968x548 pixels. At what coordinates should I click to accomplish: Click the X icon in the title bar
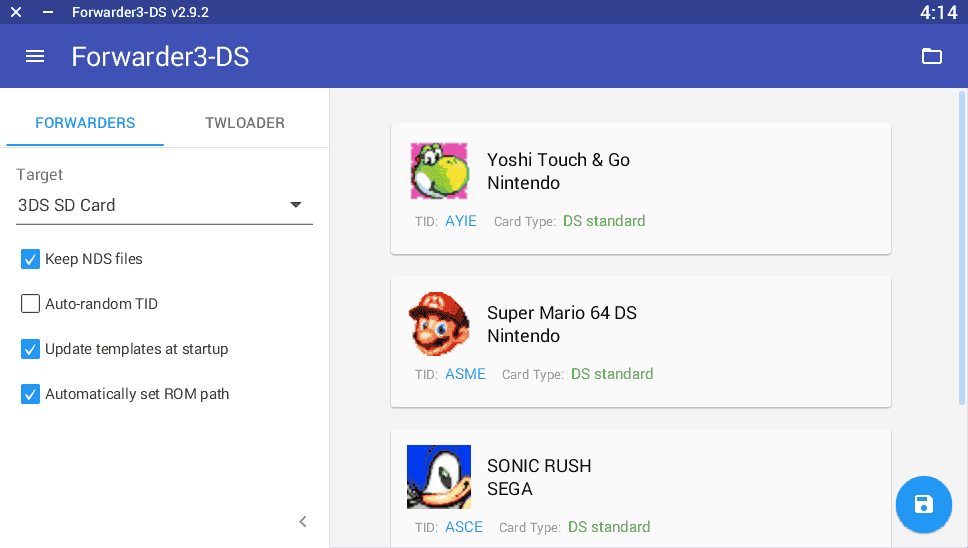pos(16,12)
